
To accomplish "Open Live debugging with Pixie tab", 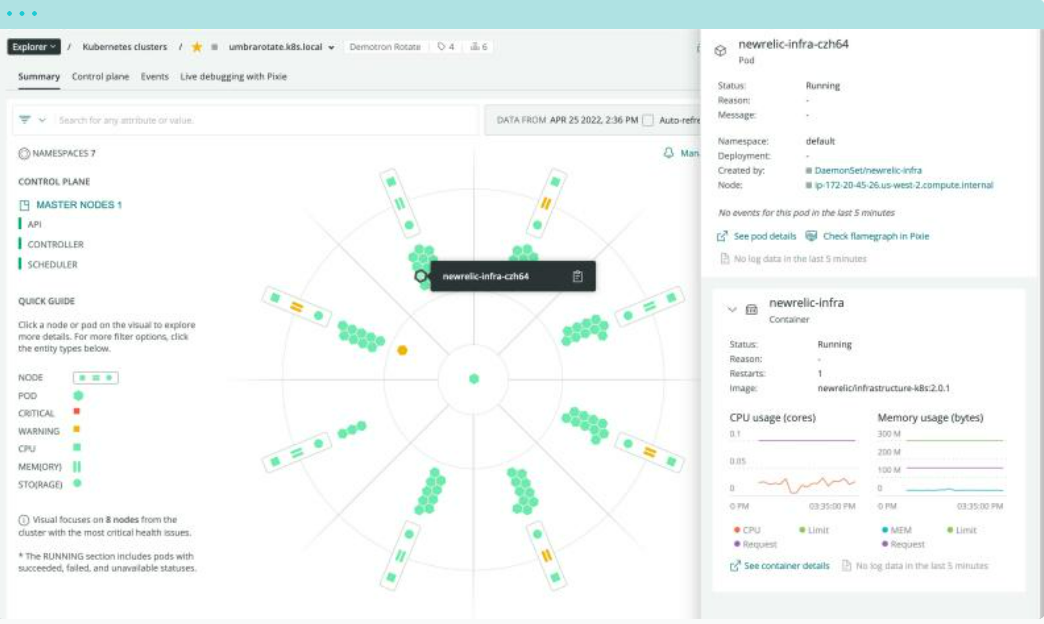I will (x=233, y=77).
